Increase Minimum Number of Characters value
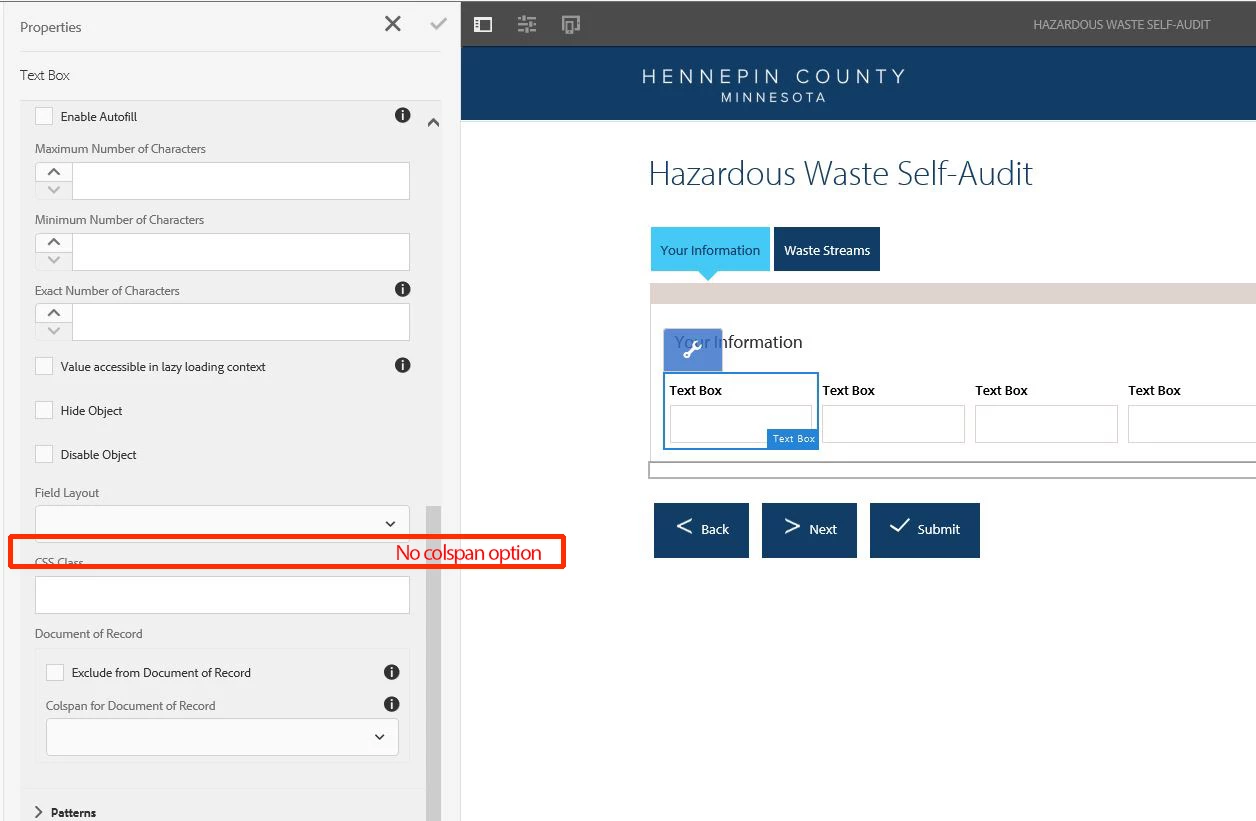 coord(54,243)
